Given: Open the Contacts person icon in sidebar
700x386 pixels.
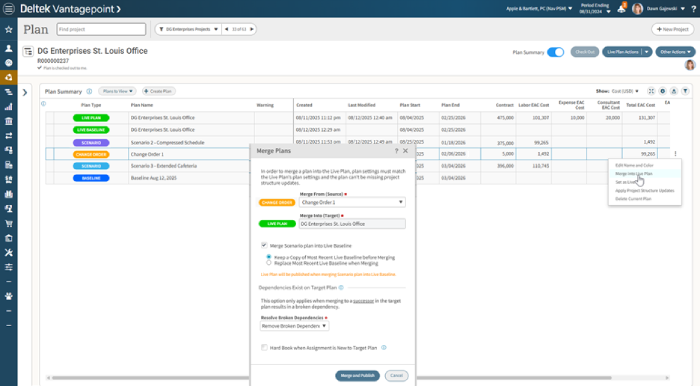Looking at the screenshot, I should pos(8,48).
